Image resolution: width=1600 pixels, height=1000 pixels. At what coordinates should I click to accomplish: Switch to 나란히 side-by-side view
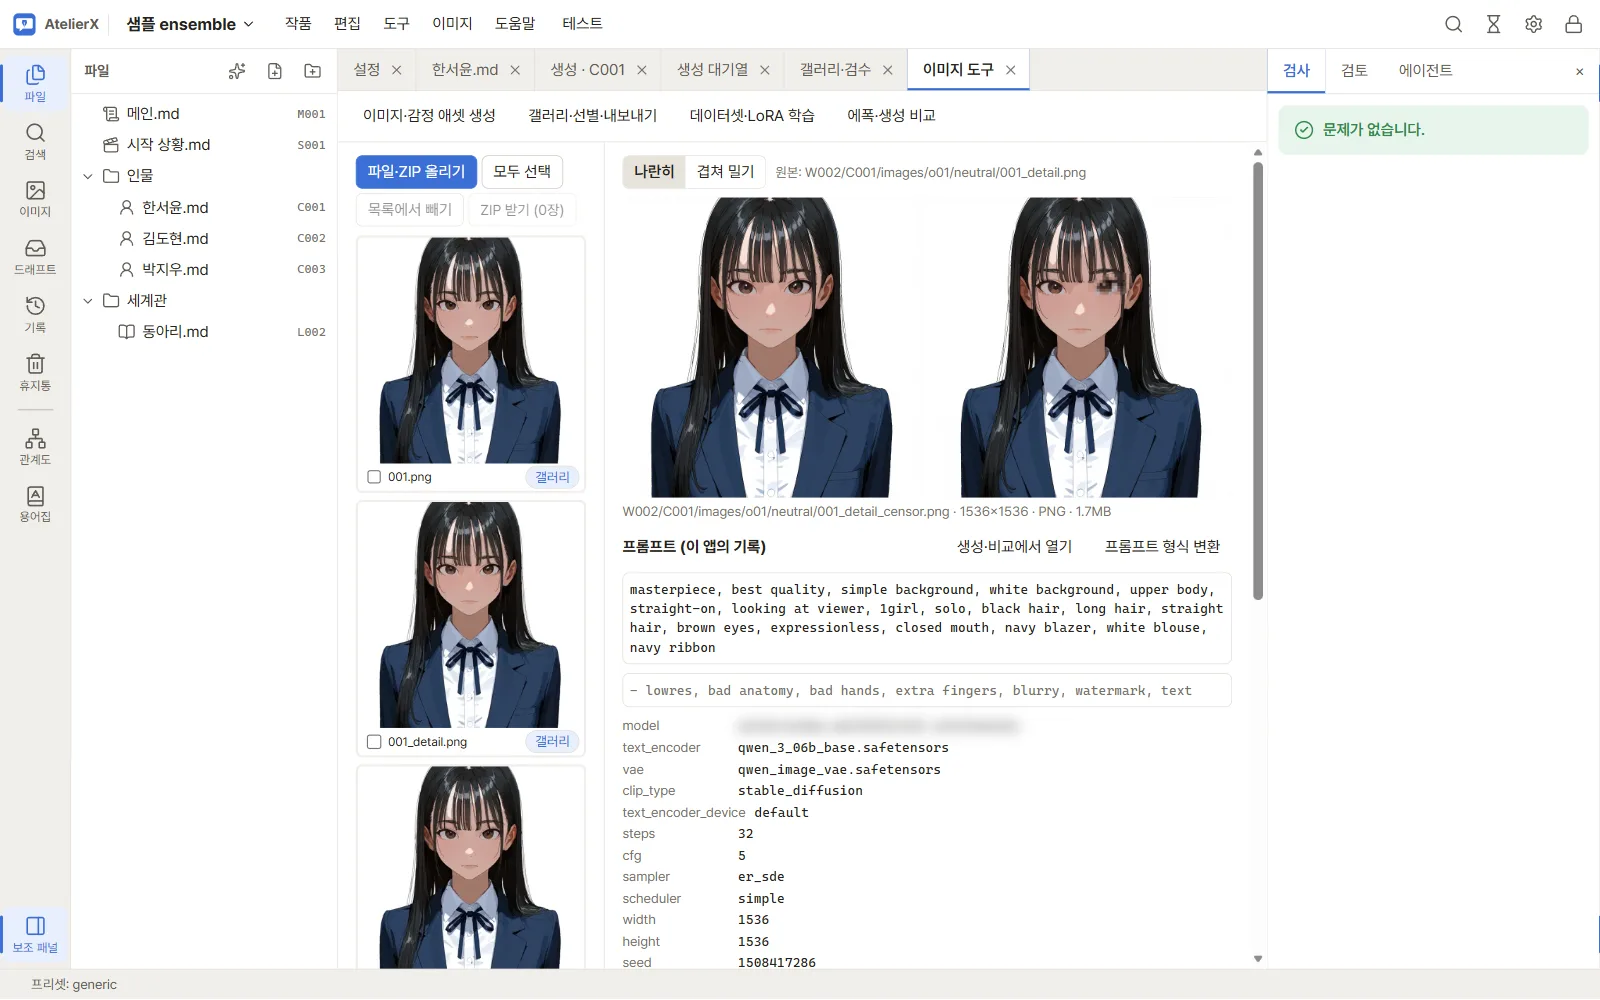click(x=654, y=172)
